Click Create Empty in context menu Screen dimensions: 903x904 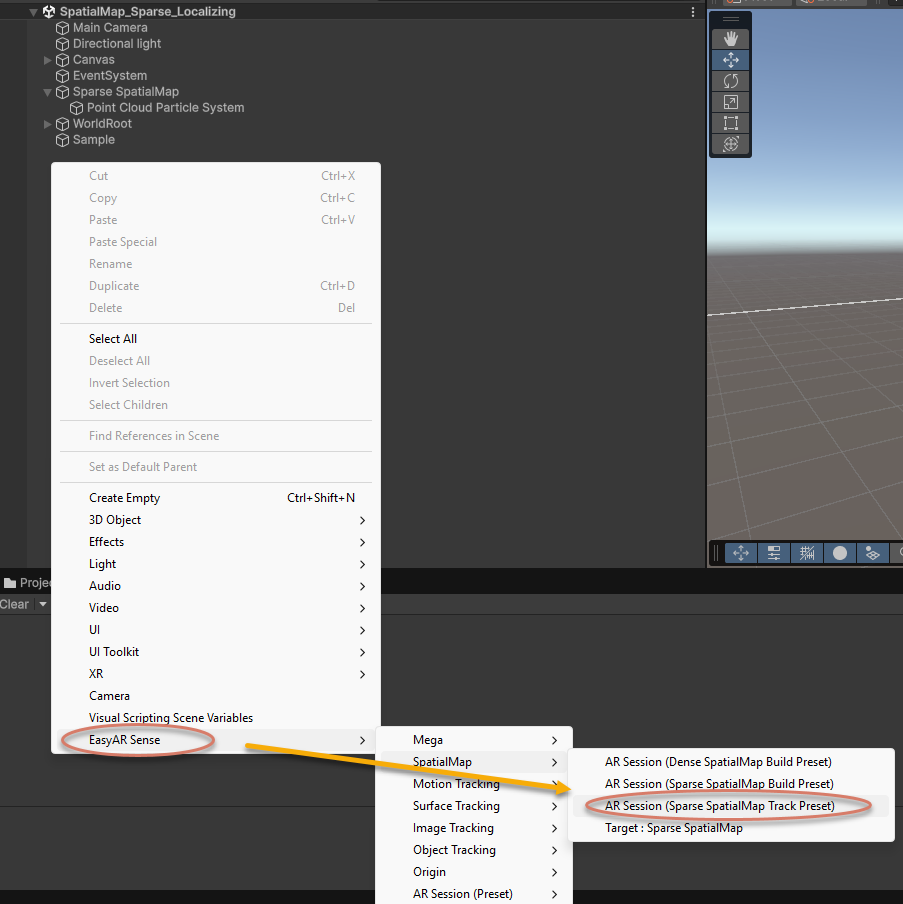[x=124, y=498]
